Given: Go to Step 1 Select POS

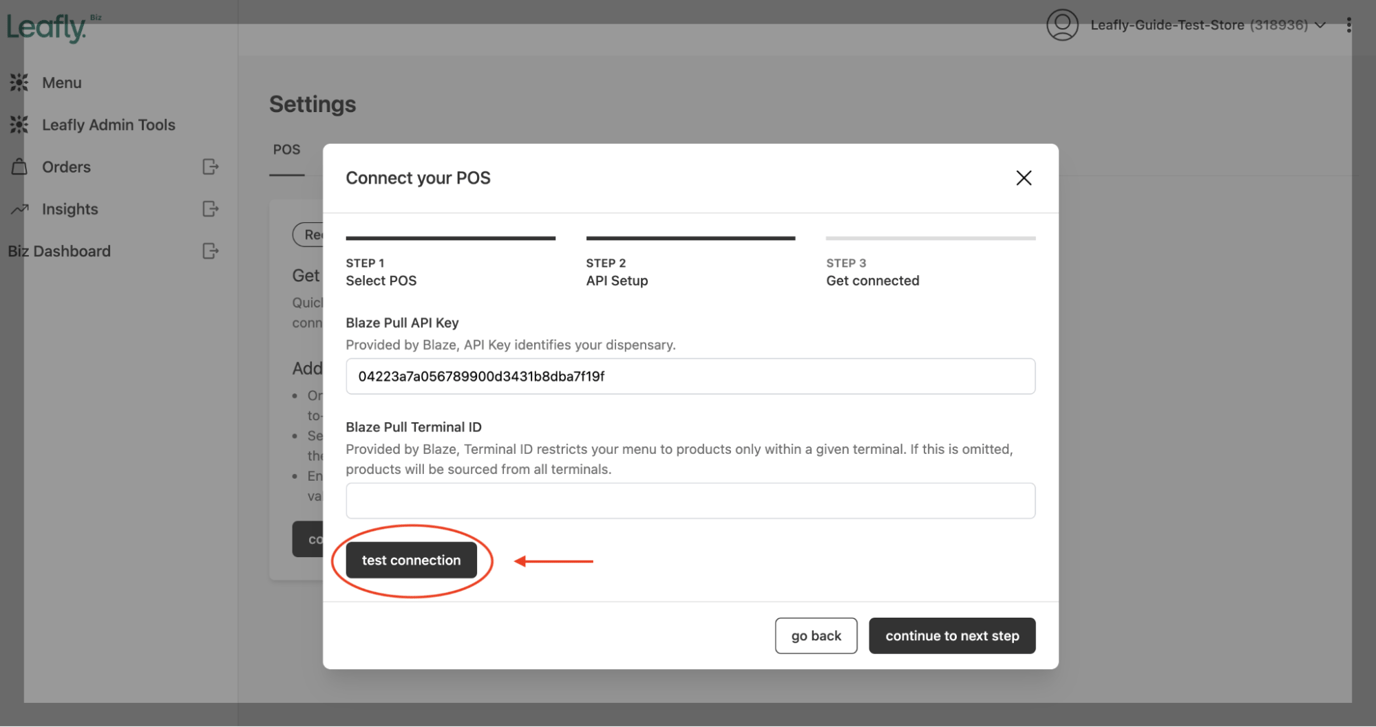Looking at the screenshot, I should coord(381,272).
